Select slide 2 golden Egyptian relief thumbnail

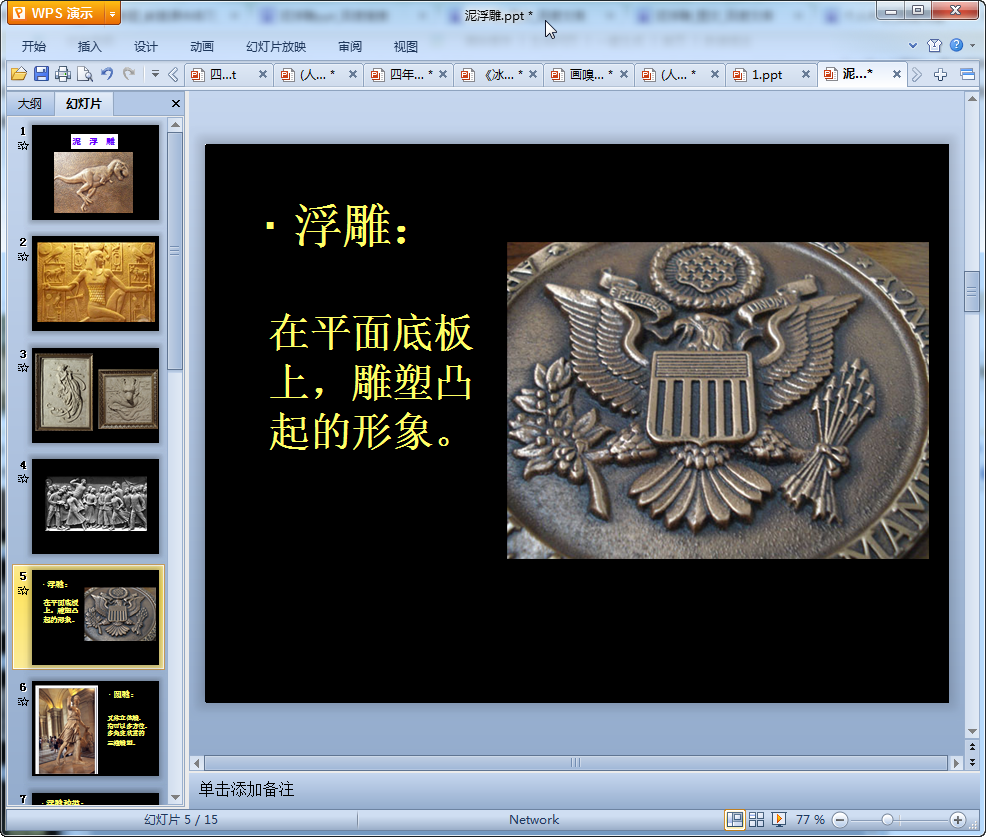[96, 284]
